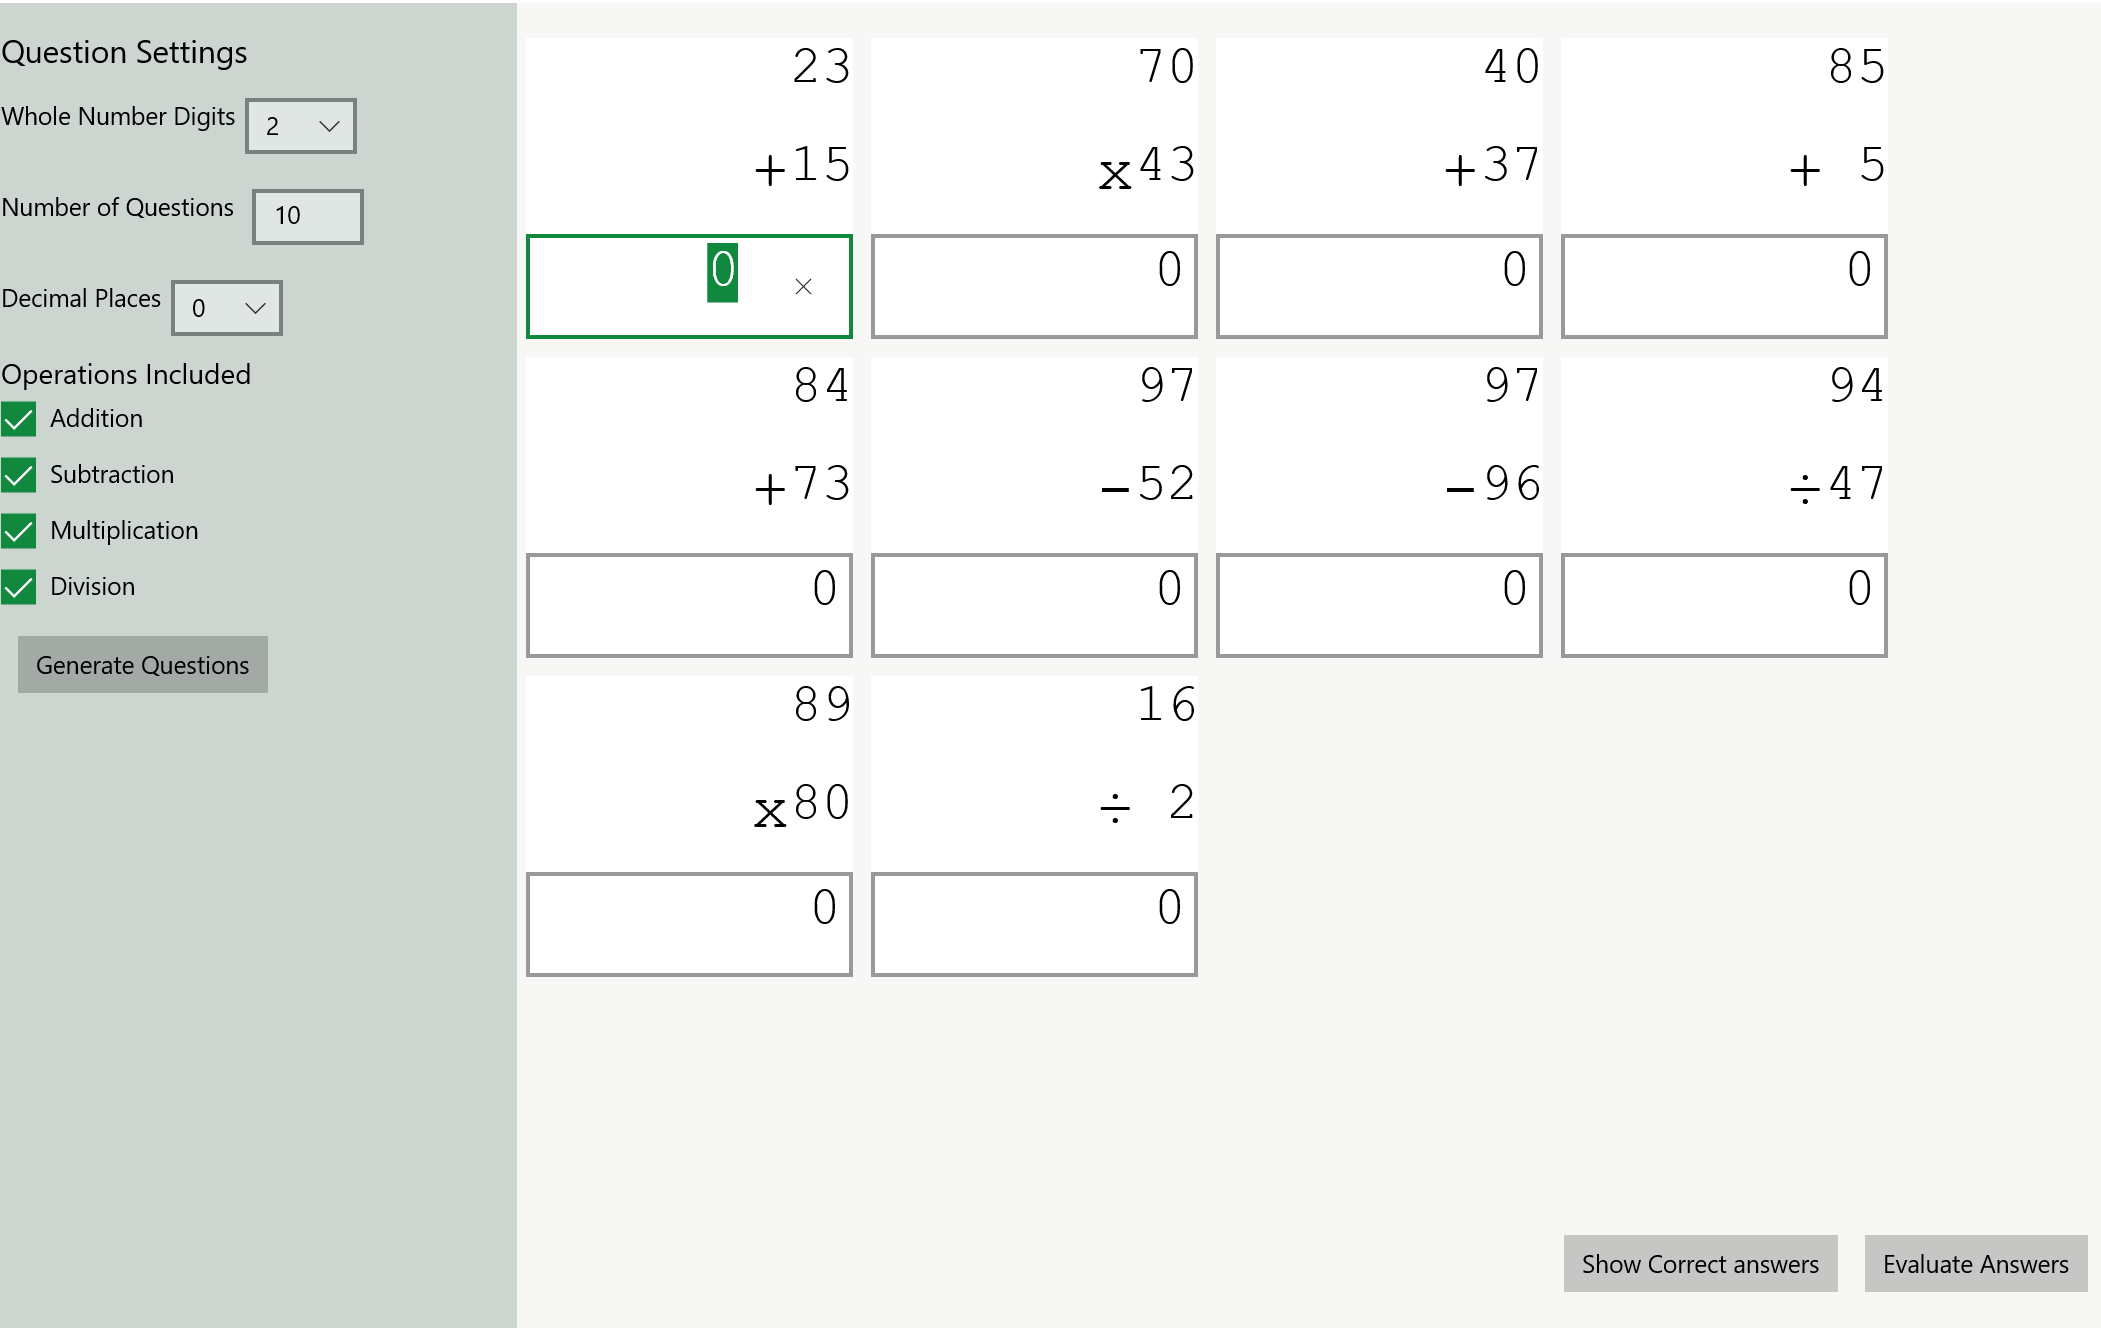Expand the Decimal Places dropdown

coord(227,308)
